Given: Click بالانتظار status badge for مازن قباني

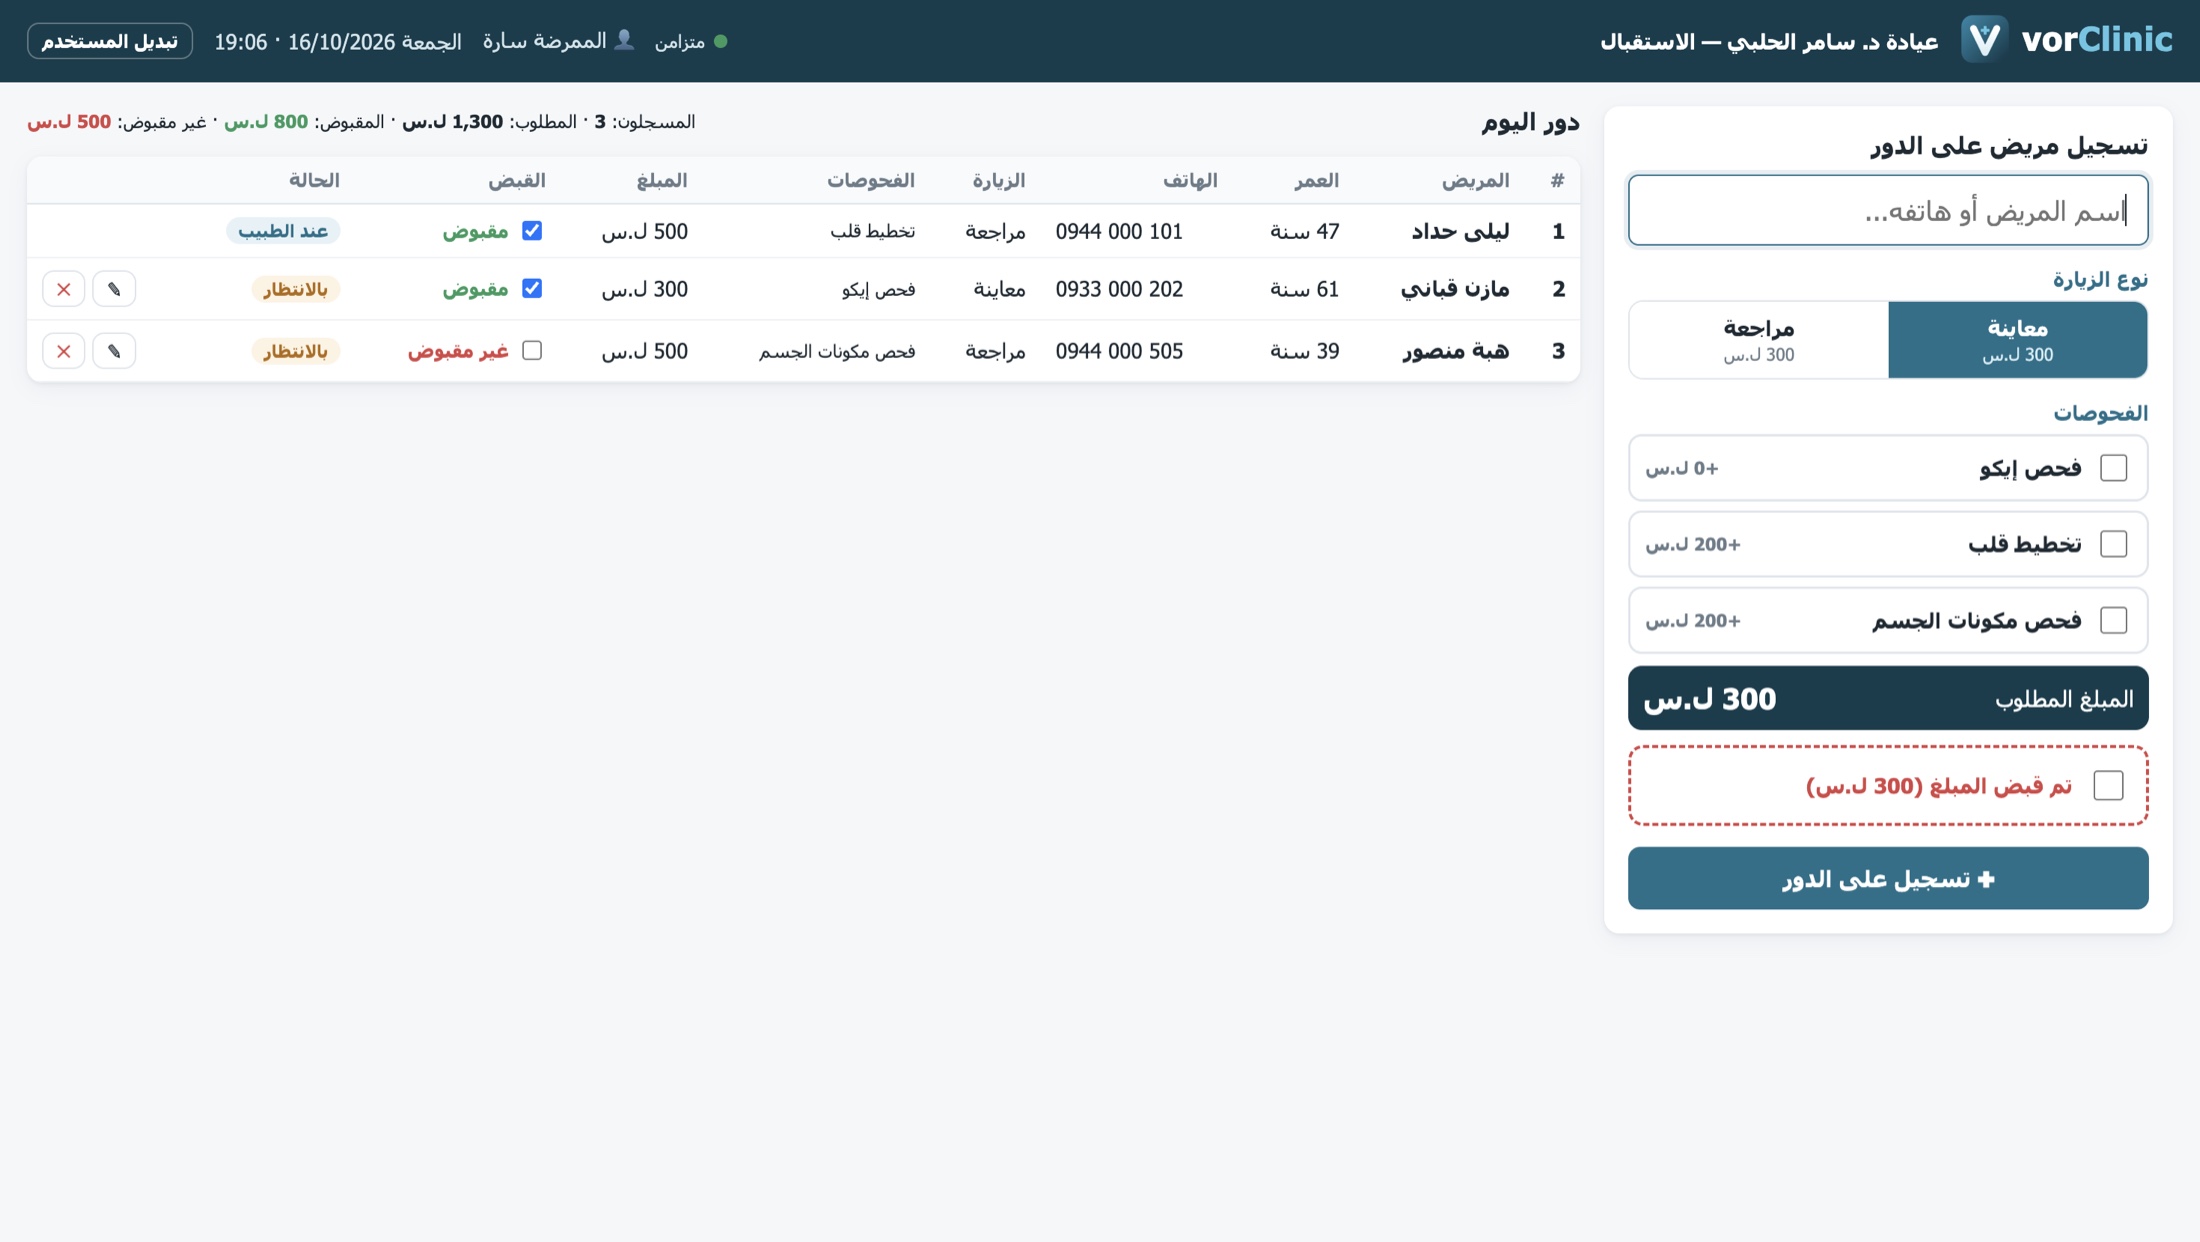Looking at the screenshot, I should pyautogui.click(x=295, y=289).
